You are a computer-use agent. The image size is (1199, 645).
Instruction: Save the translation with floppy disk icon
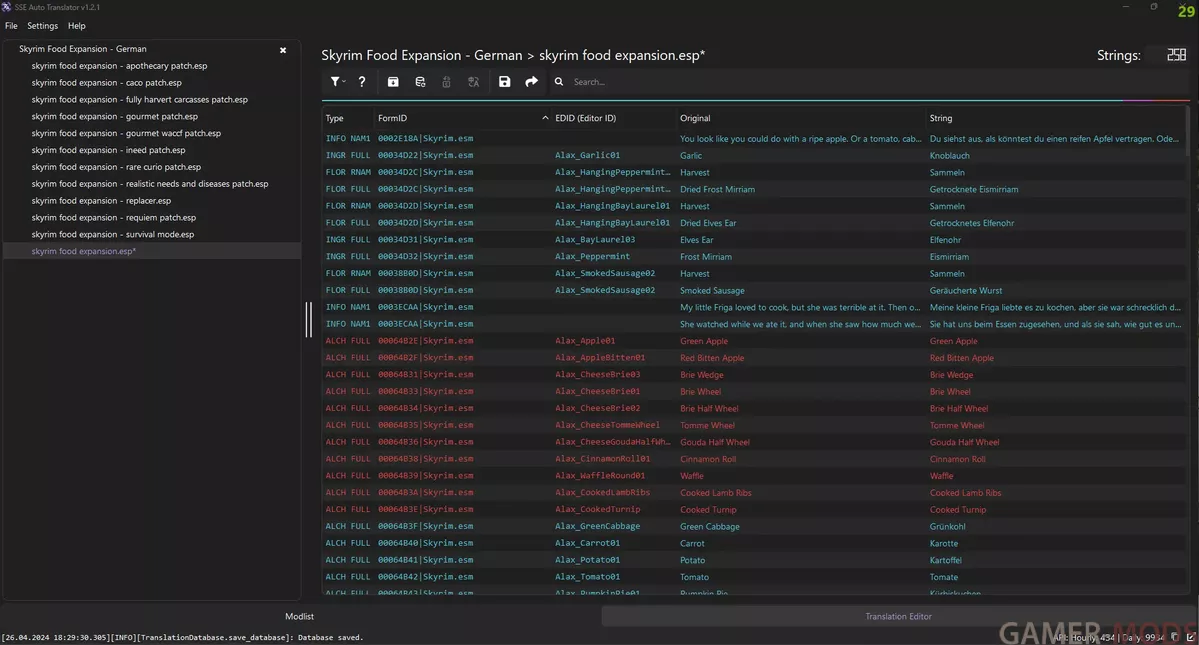504,82
